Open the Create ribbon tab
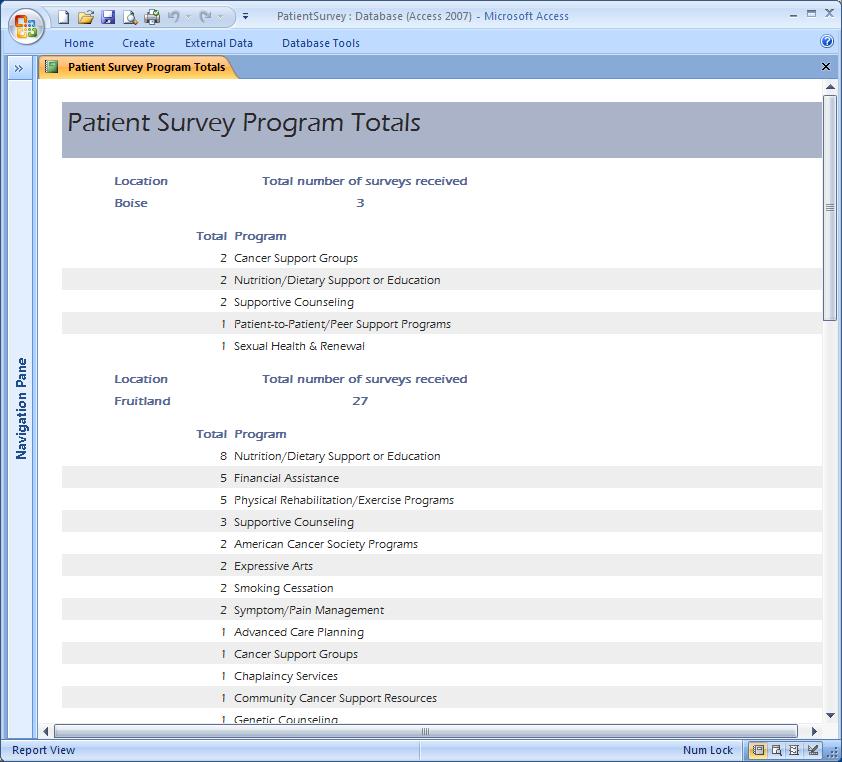The width and height of the screenshot is (842, 762). pos(138,43)
